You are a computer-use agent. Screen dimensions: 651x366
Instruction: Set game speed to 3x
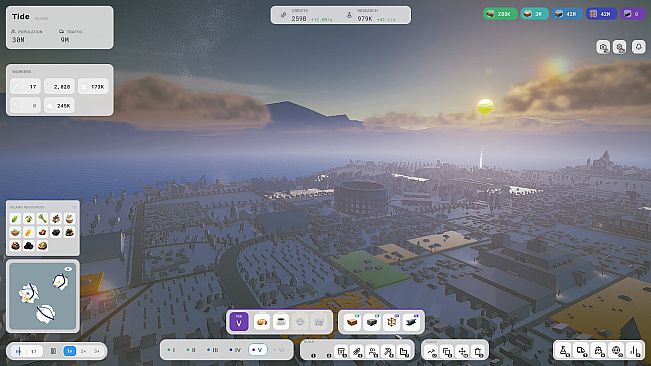tap(96, 351)
